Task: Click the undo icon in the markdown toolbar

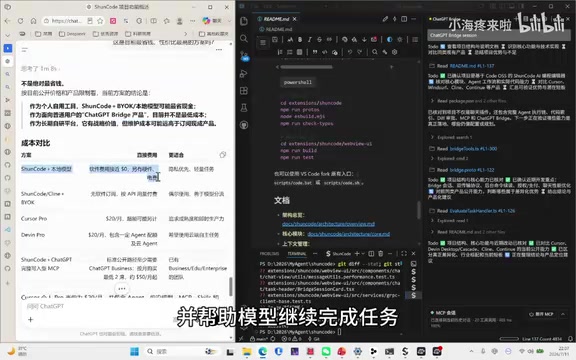Action: [350, 52]
